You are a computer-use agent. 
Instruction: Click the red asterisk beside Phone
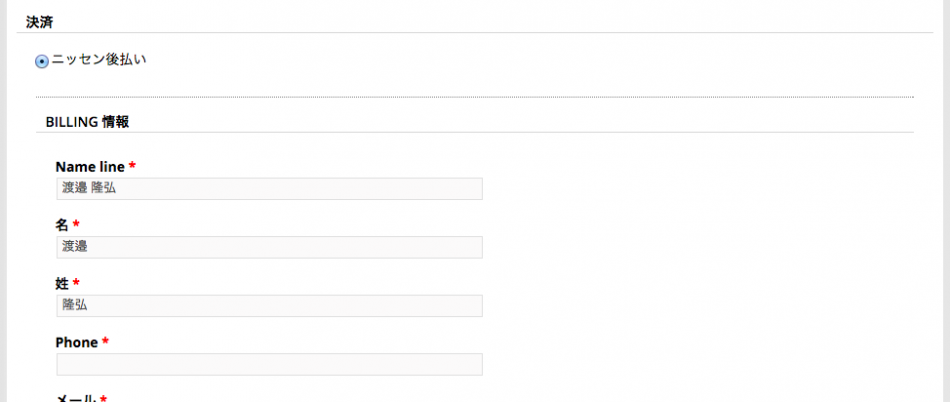105,342
